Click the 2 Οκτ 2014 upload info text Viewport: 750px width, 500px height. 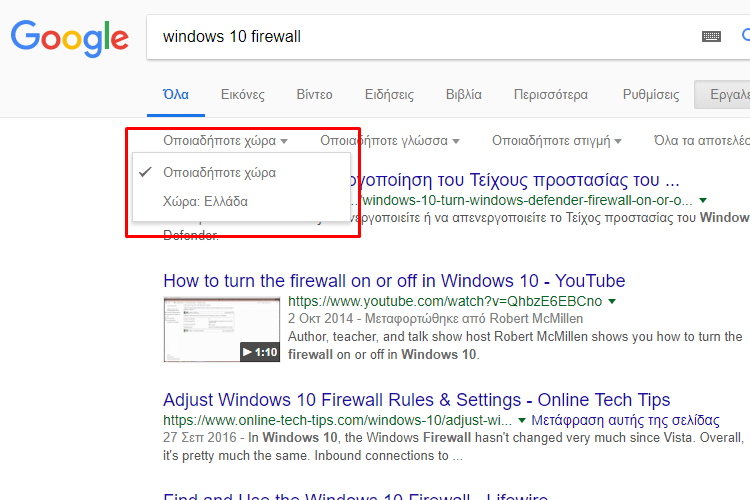[x=435, y=319]
